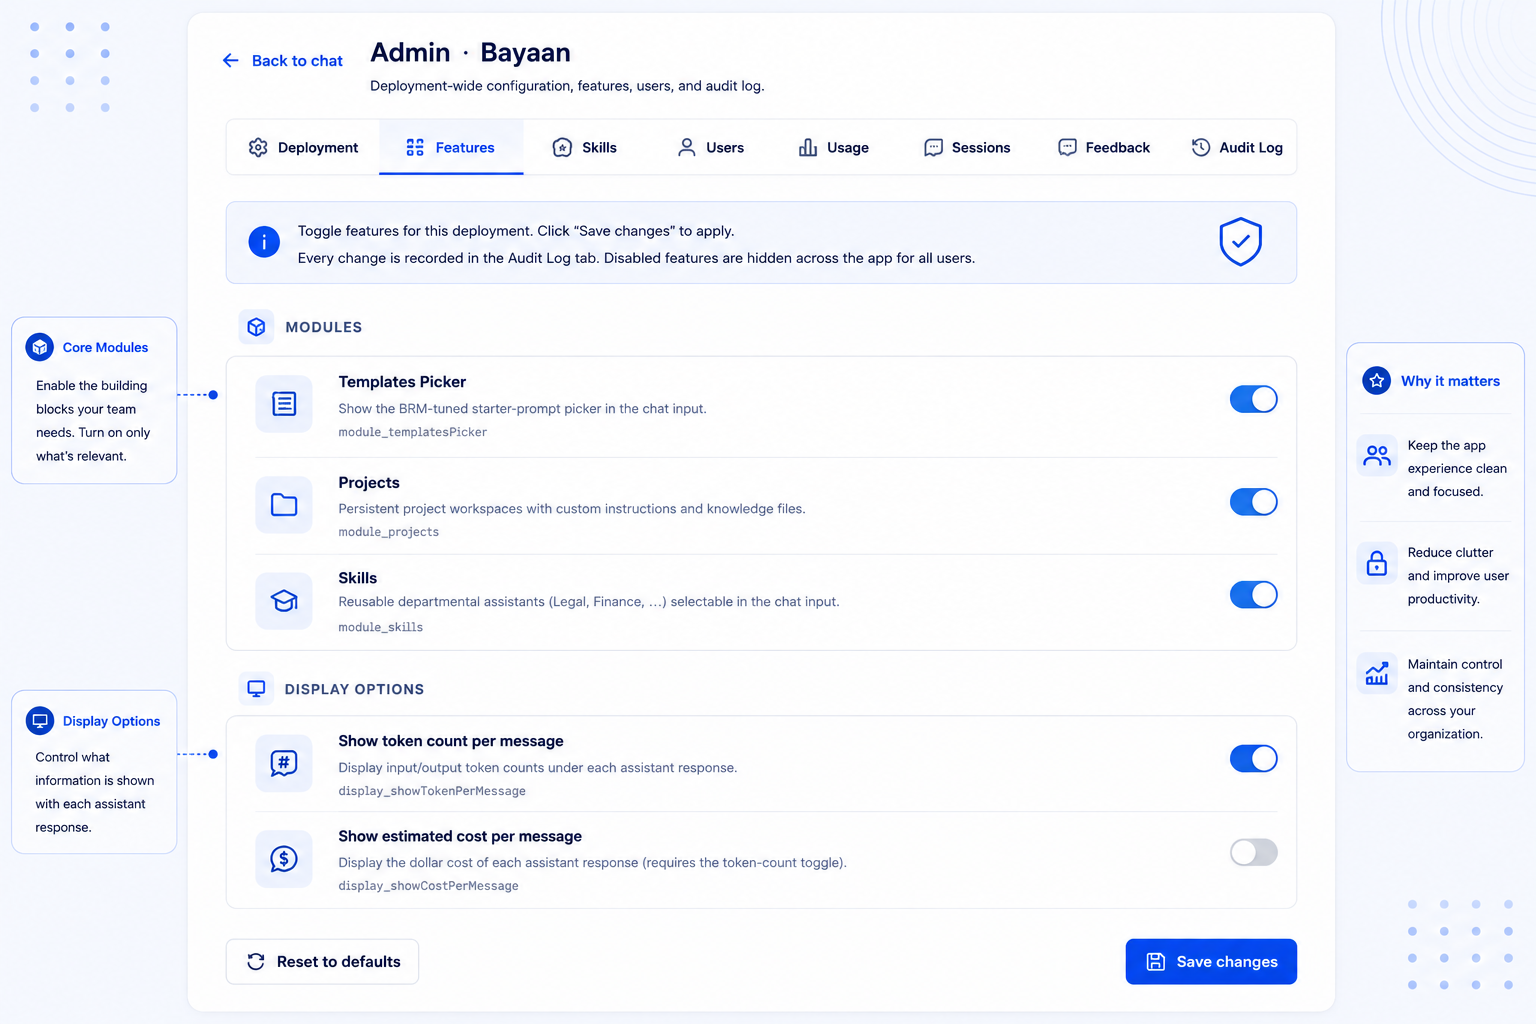The height and width of the screenshot is (1024, 1536).
Task: Disable Show token count per message
Action: pos(1254,759)
